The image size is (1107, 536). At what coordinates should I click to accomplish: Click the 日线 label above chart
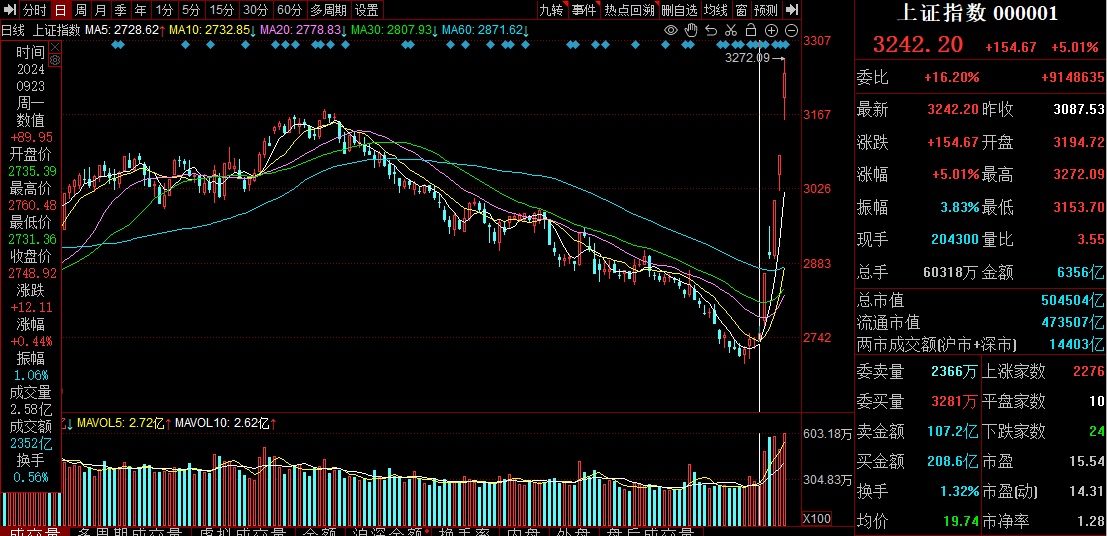click(x=12, y=30)
